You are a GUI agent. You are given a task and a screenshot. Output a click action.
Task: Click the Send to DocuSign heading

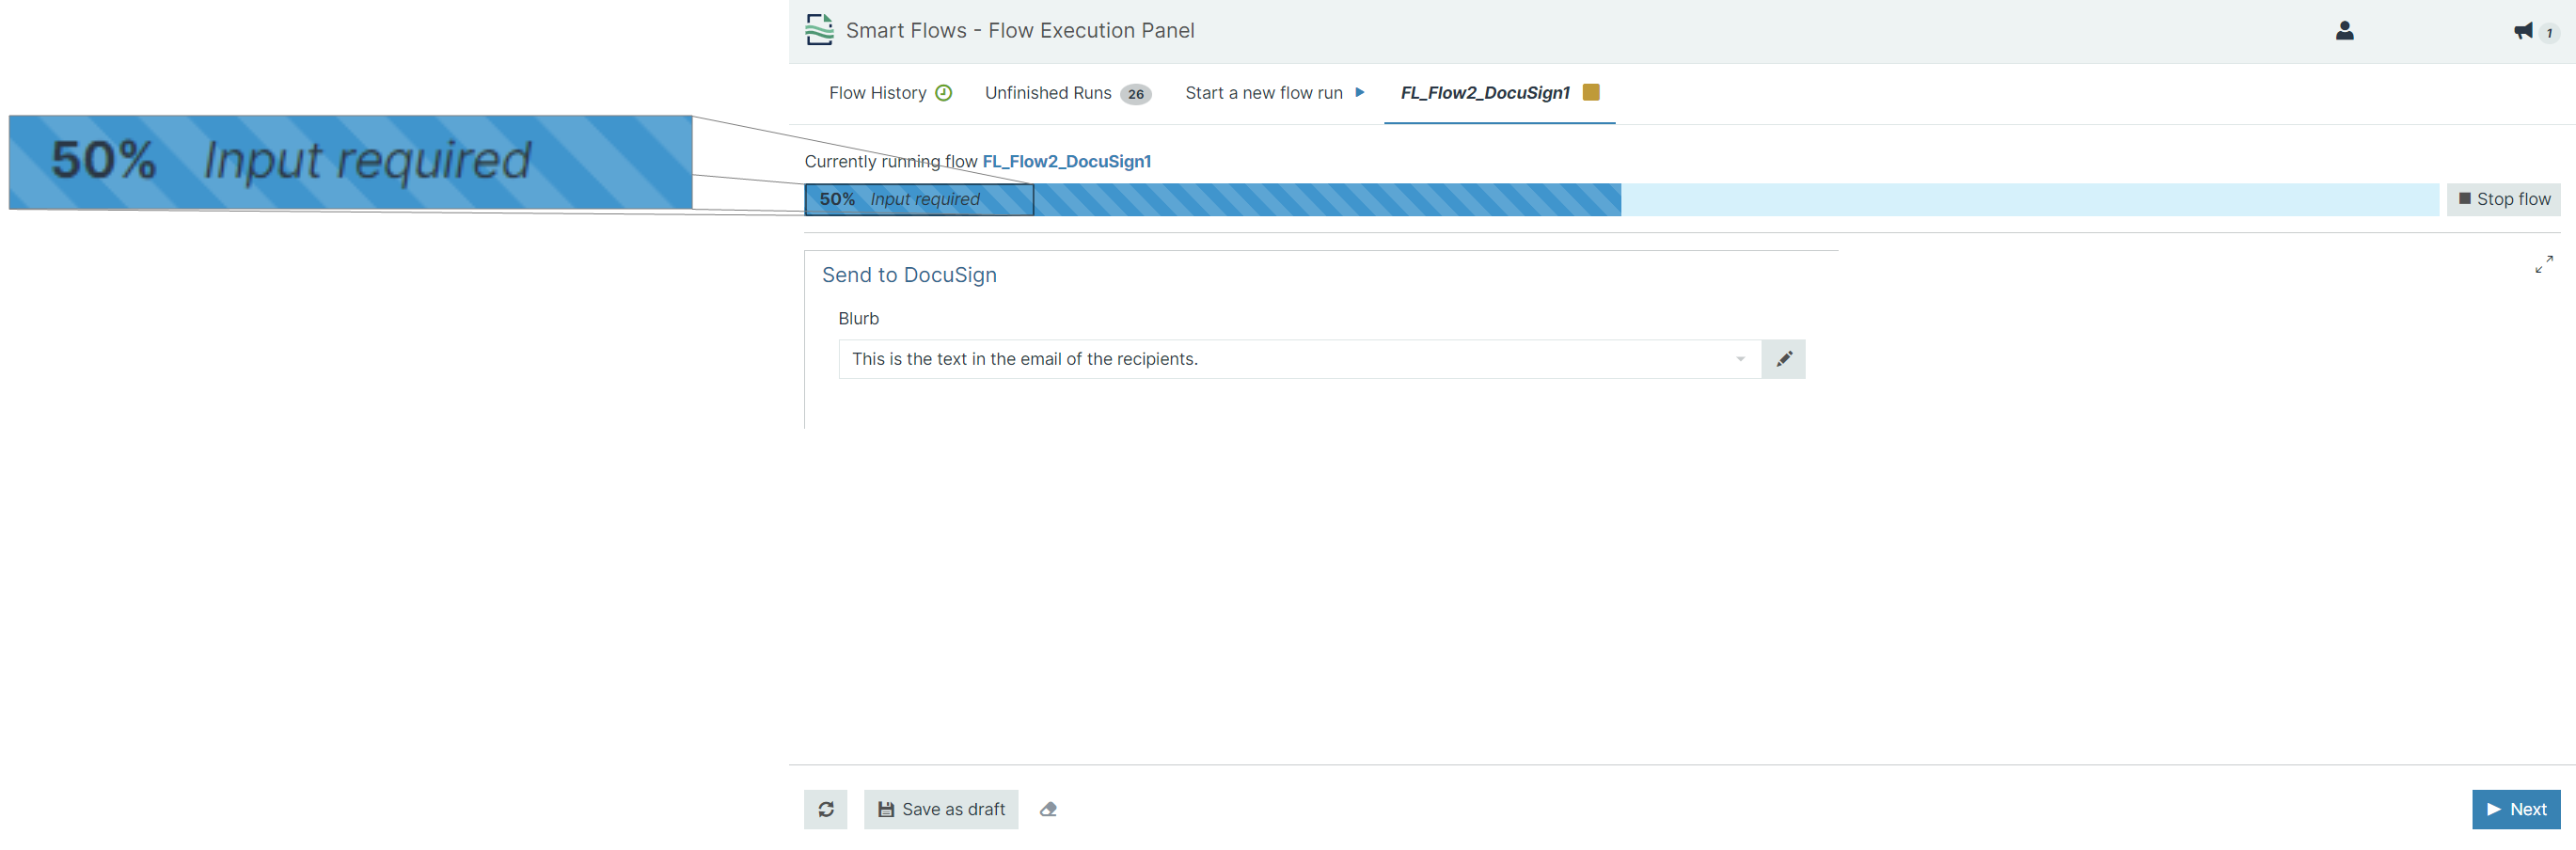[909, 275]
